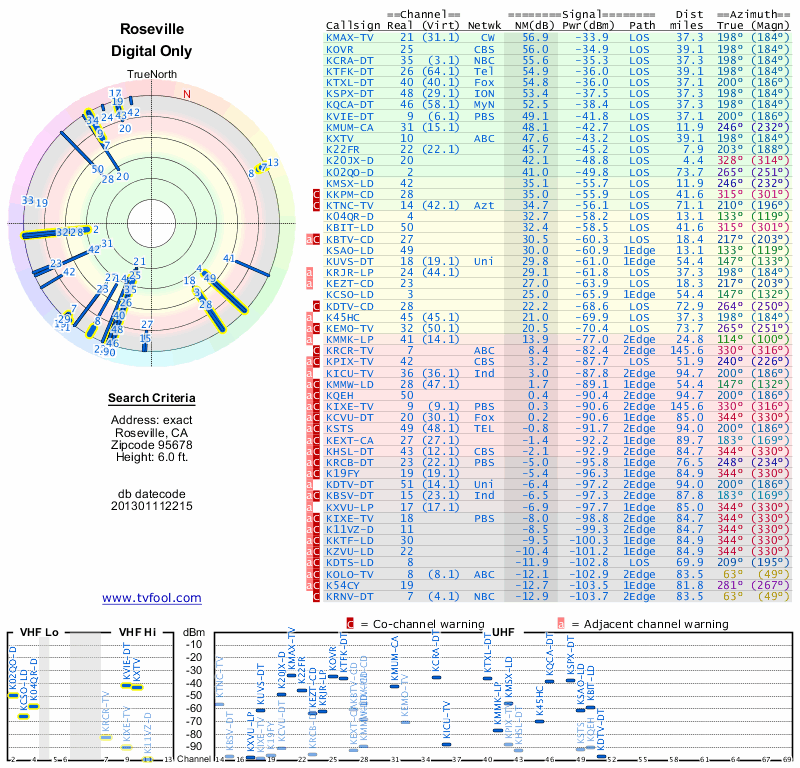The width and height of the screenshot is (800, 768).
Task: Select the KCSO-LD callsign in the table
Action: click(349, 294)
